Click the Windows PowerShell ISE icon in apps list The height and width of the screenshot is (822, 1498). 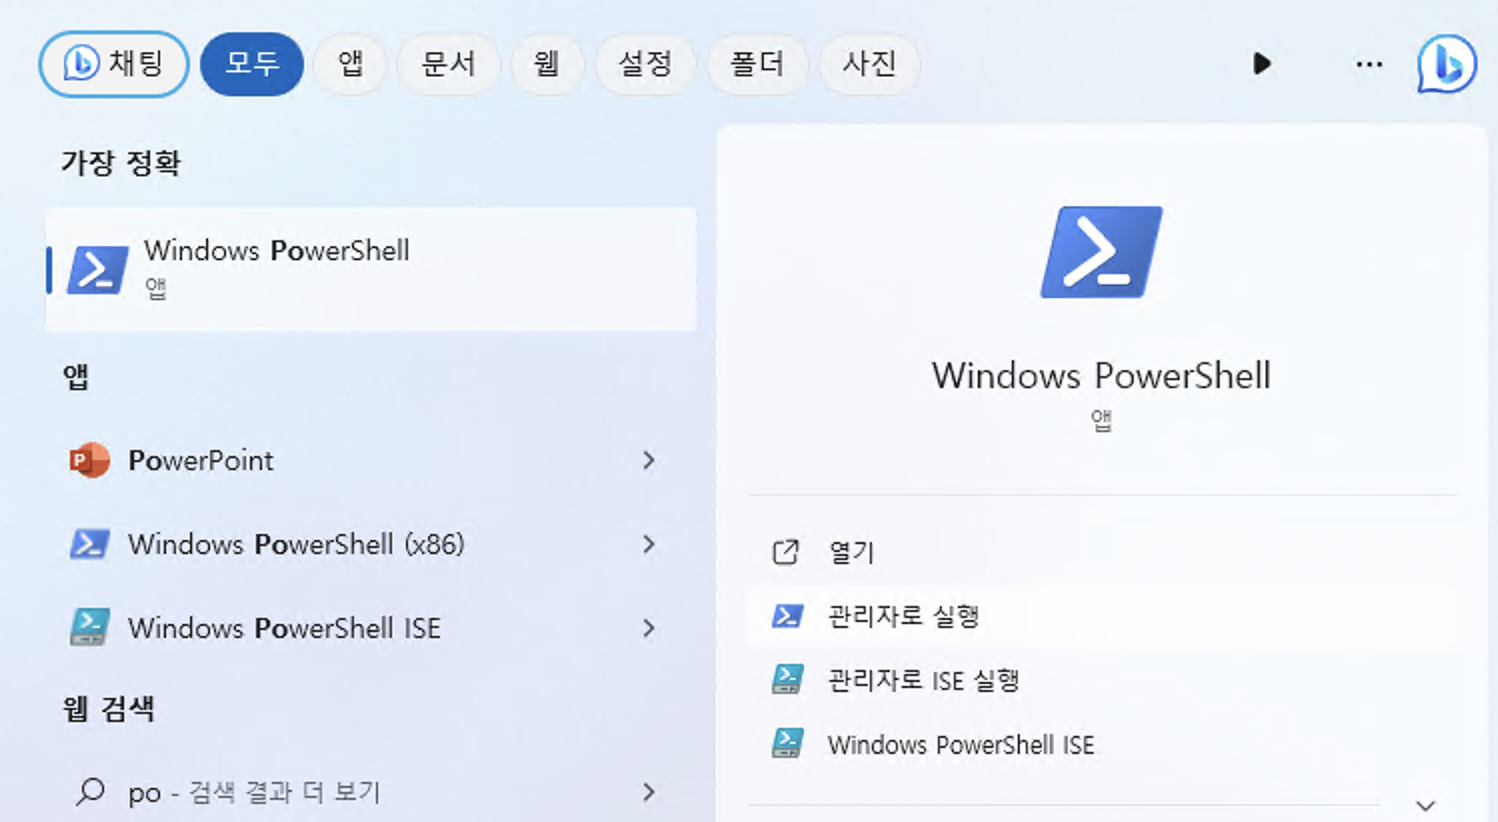89,628
